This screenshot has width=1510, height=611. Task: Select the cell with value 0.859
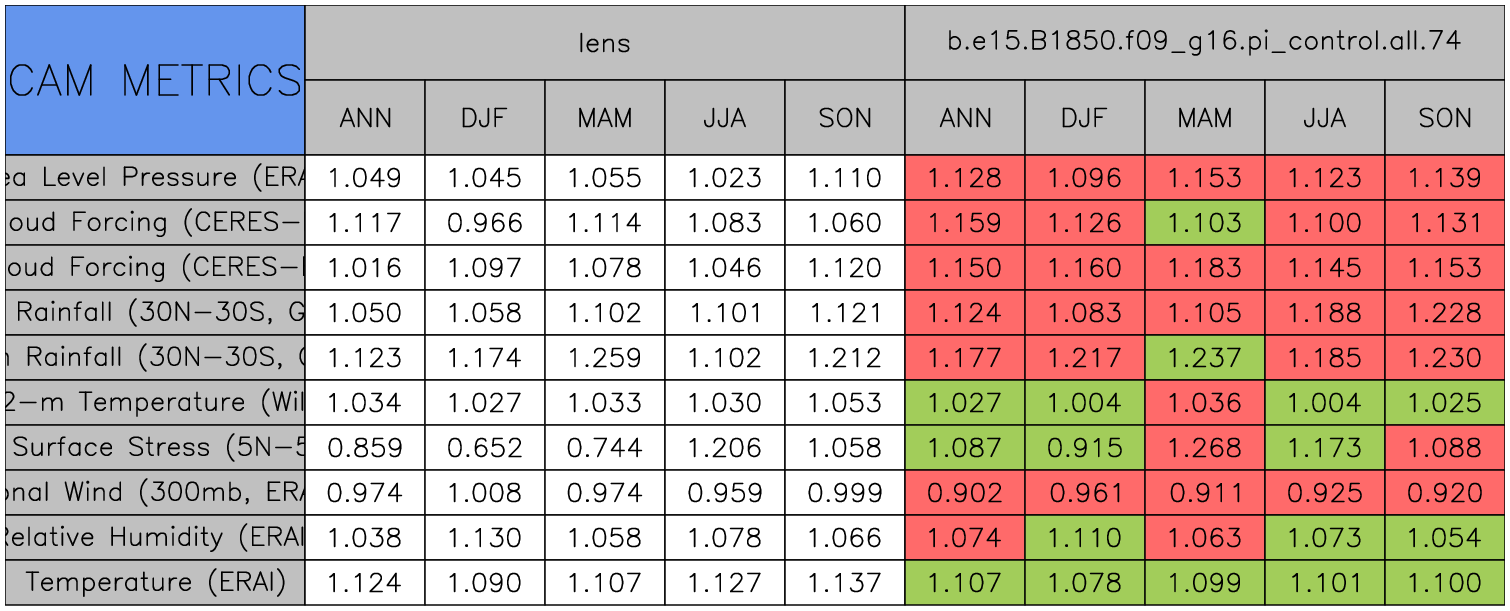(x=365, y=448)
